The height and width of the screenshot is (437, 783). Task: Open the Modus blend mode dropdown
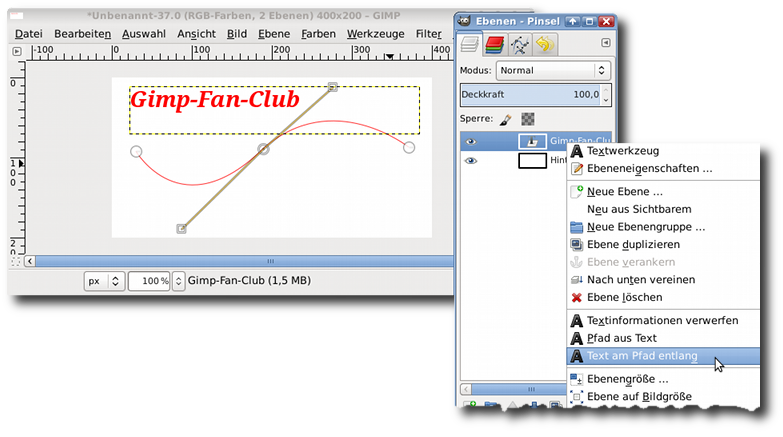(553, 70)
